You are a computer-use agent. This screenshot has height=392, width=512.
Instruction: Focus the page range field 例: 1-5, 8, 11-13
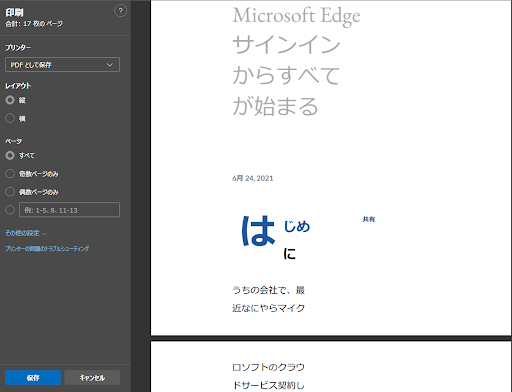pos(69,210)
